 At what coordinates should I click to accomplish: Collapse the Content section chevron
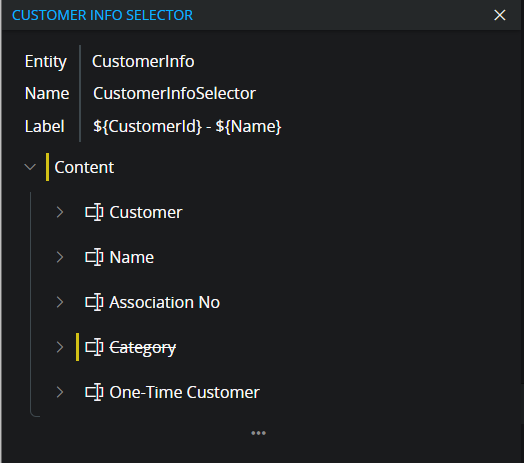pyautogui.click(x=30, y=167)
